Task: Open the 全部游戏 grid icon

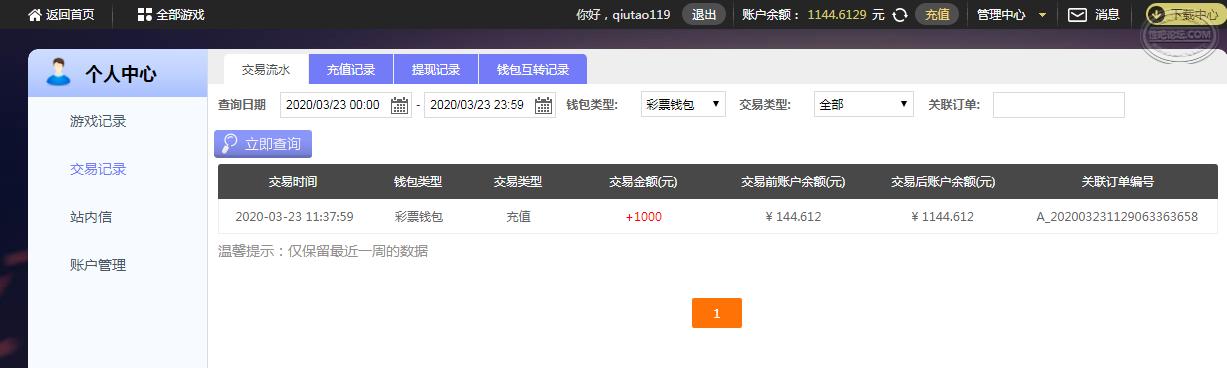Action: (145, 15)
